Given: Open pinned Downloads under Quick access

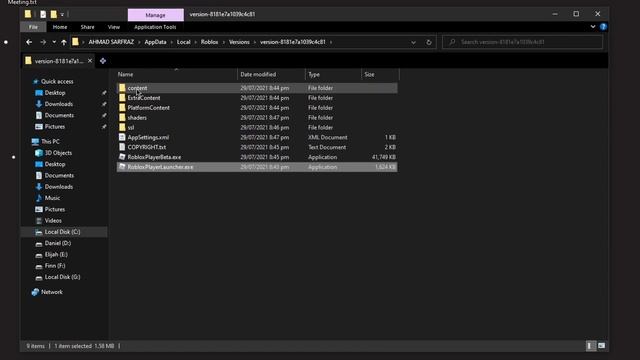Looking at the screenshot, I should [x=59, y=104].
